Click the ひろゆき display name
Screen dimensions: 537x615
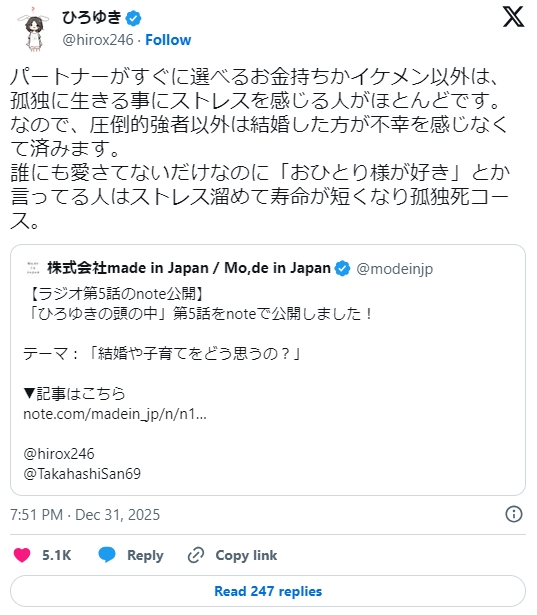point(92,18)
